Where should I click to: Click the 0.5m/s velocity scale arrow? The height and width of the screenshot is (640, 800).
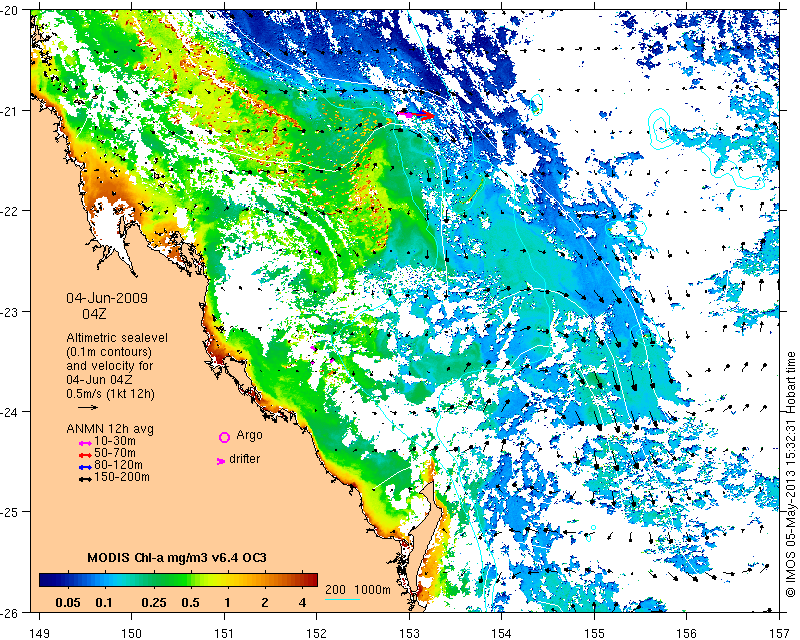click(x=88, y=407)
